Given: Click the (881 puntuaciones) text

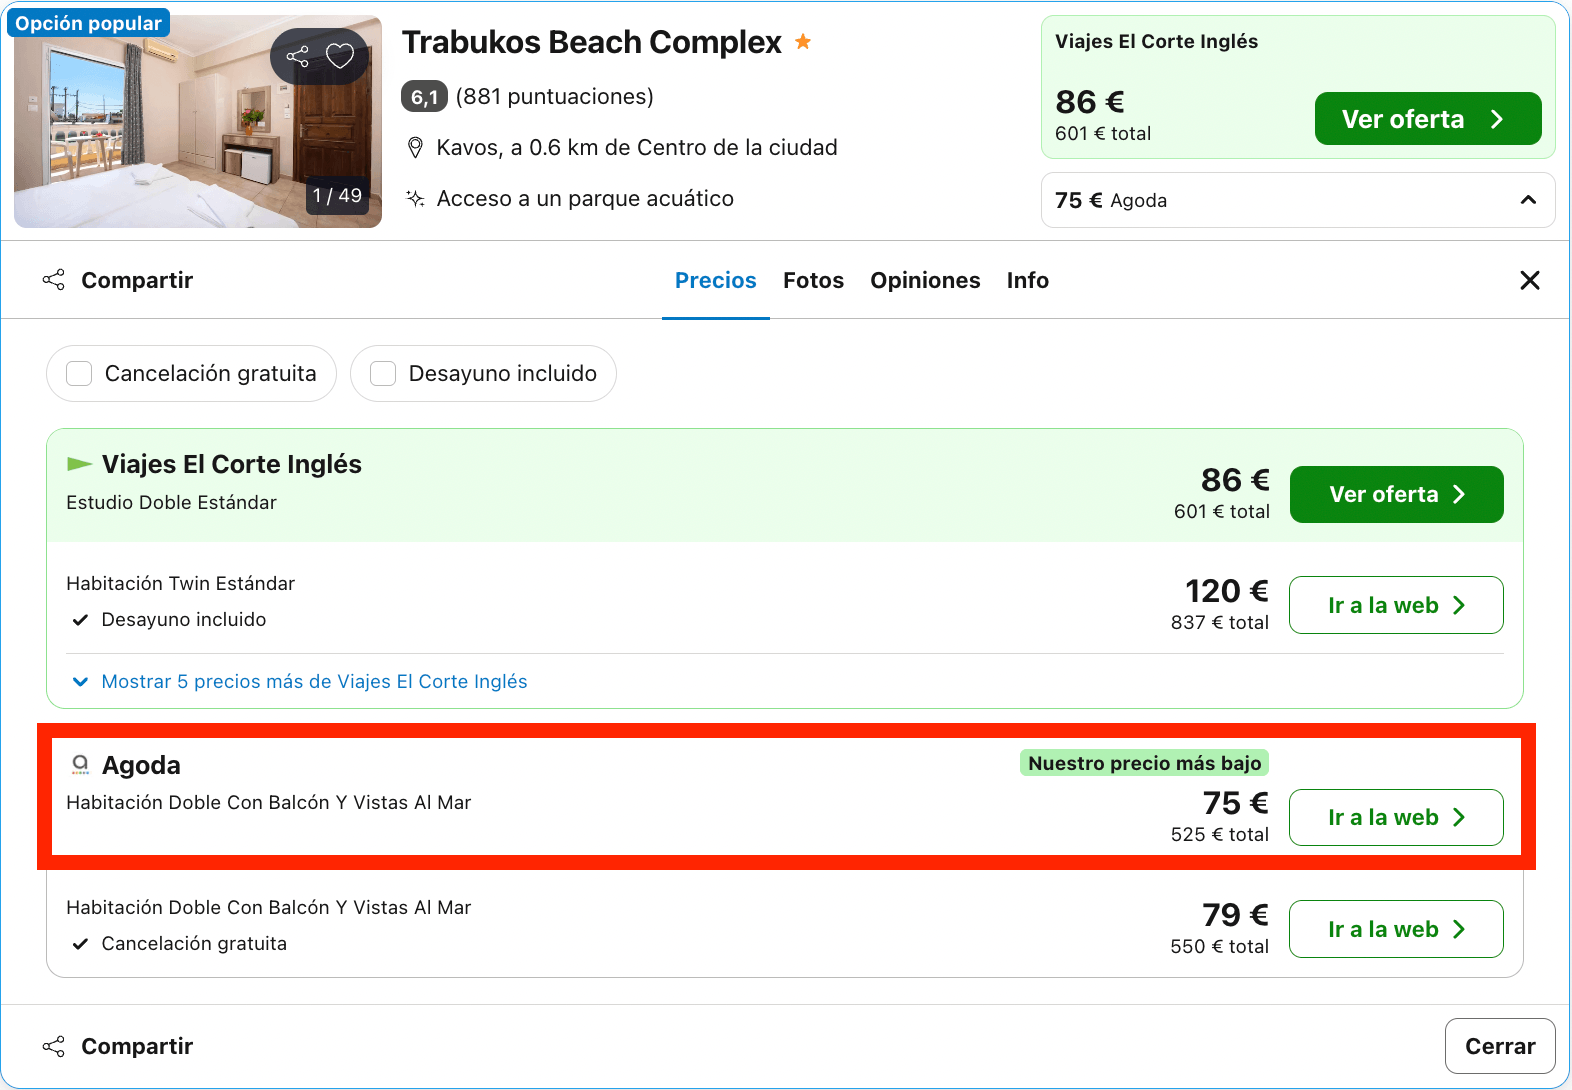Looking at the screenshot, I should 555,96.
